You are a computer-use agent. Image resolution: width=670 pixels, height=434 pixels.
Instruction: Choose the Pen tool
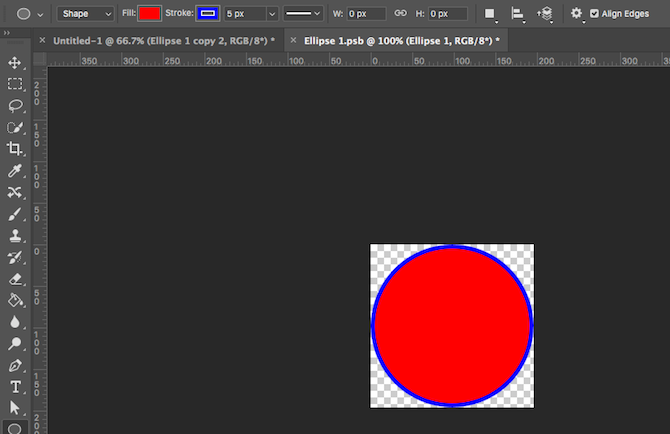pos(15,365)
